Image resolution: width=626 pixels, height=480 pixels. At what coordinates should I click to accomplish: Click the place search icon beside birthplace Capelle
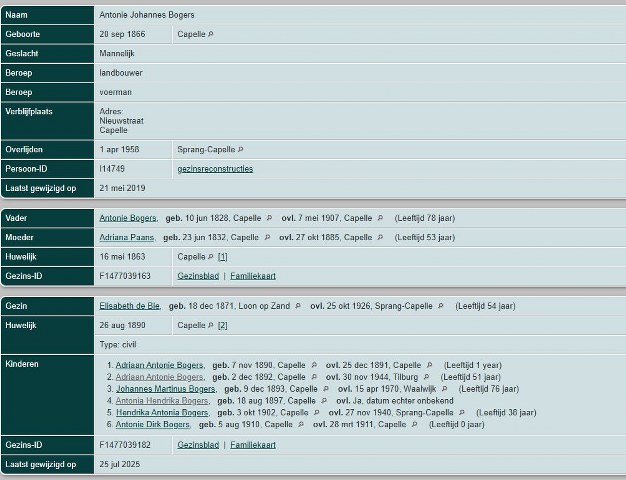(x=211, y=34)
